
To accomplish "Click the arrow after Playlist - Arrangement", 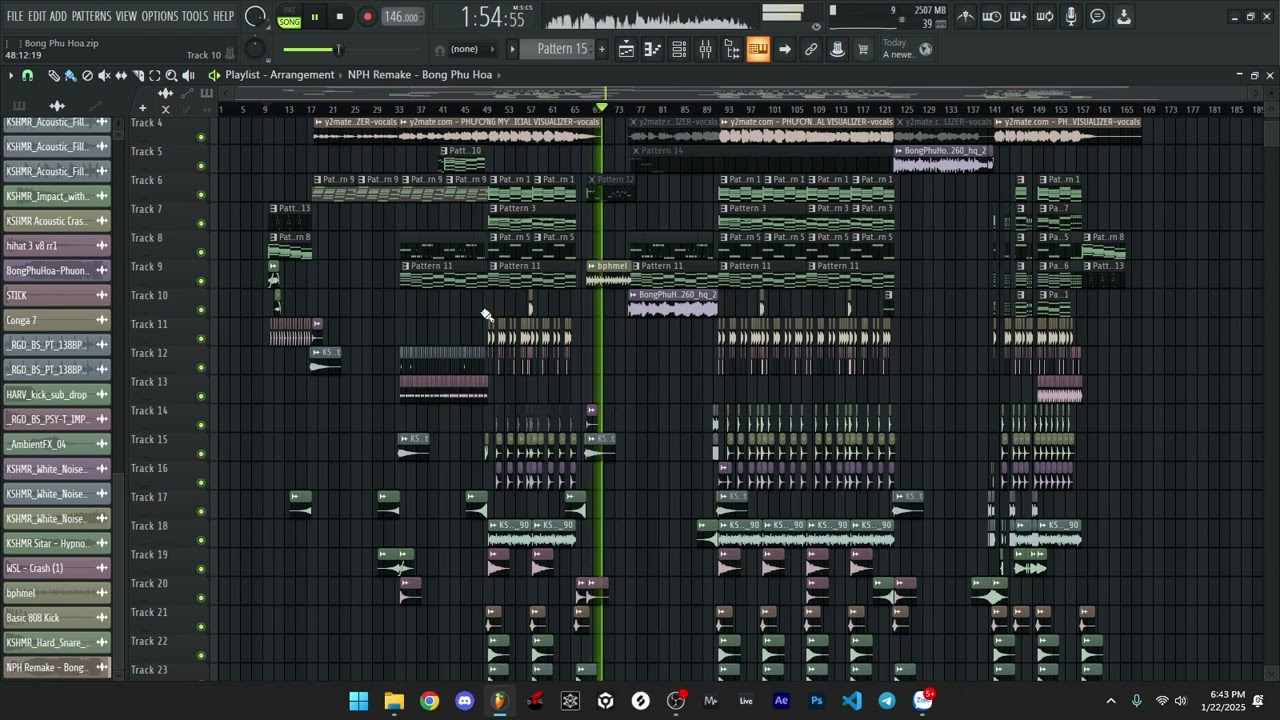I will click(341, 75).
